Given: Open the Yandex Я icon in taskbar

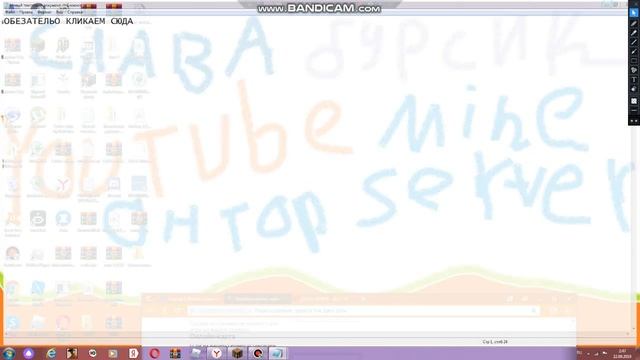Looking at the screenshot, I should coord(133,353).
